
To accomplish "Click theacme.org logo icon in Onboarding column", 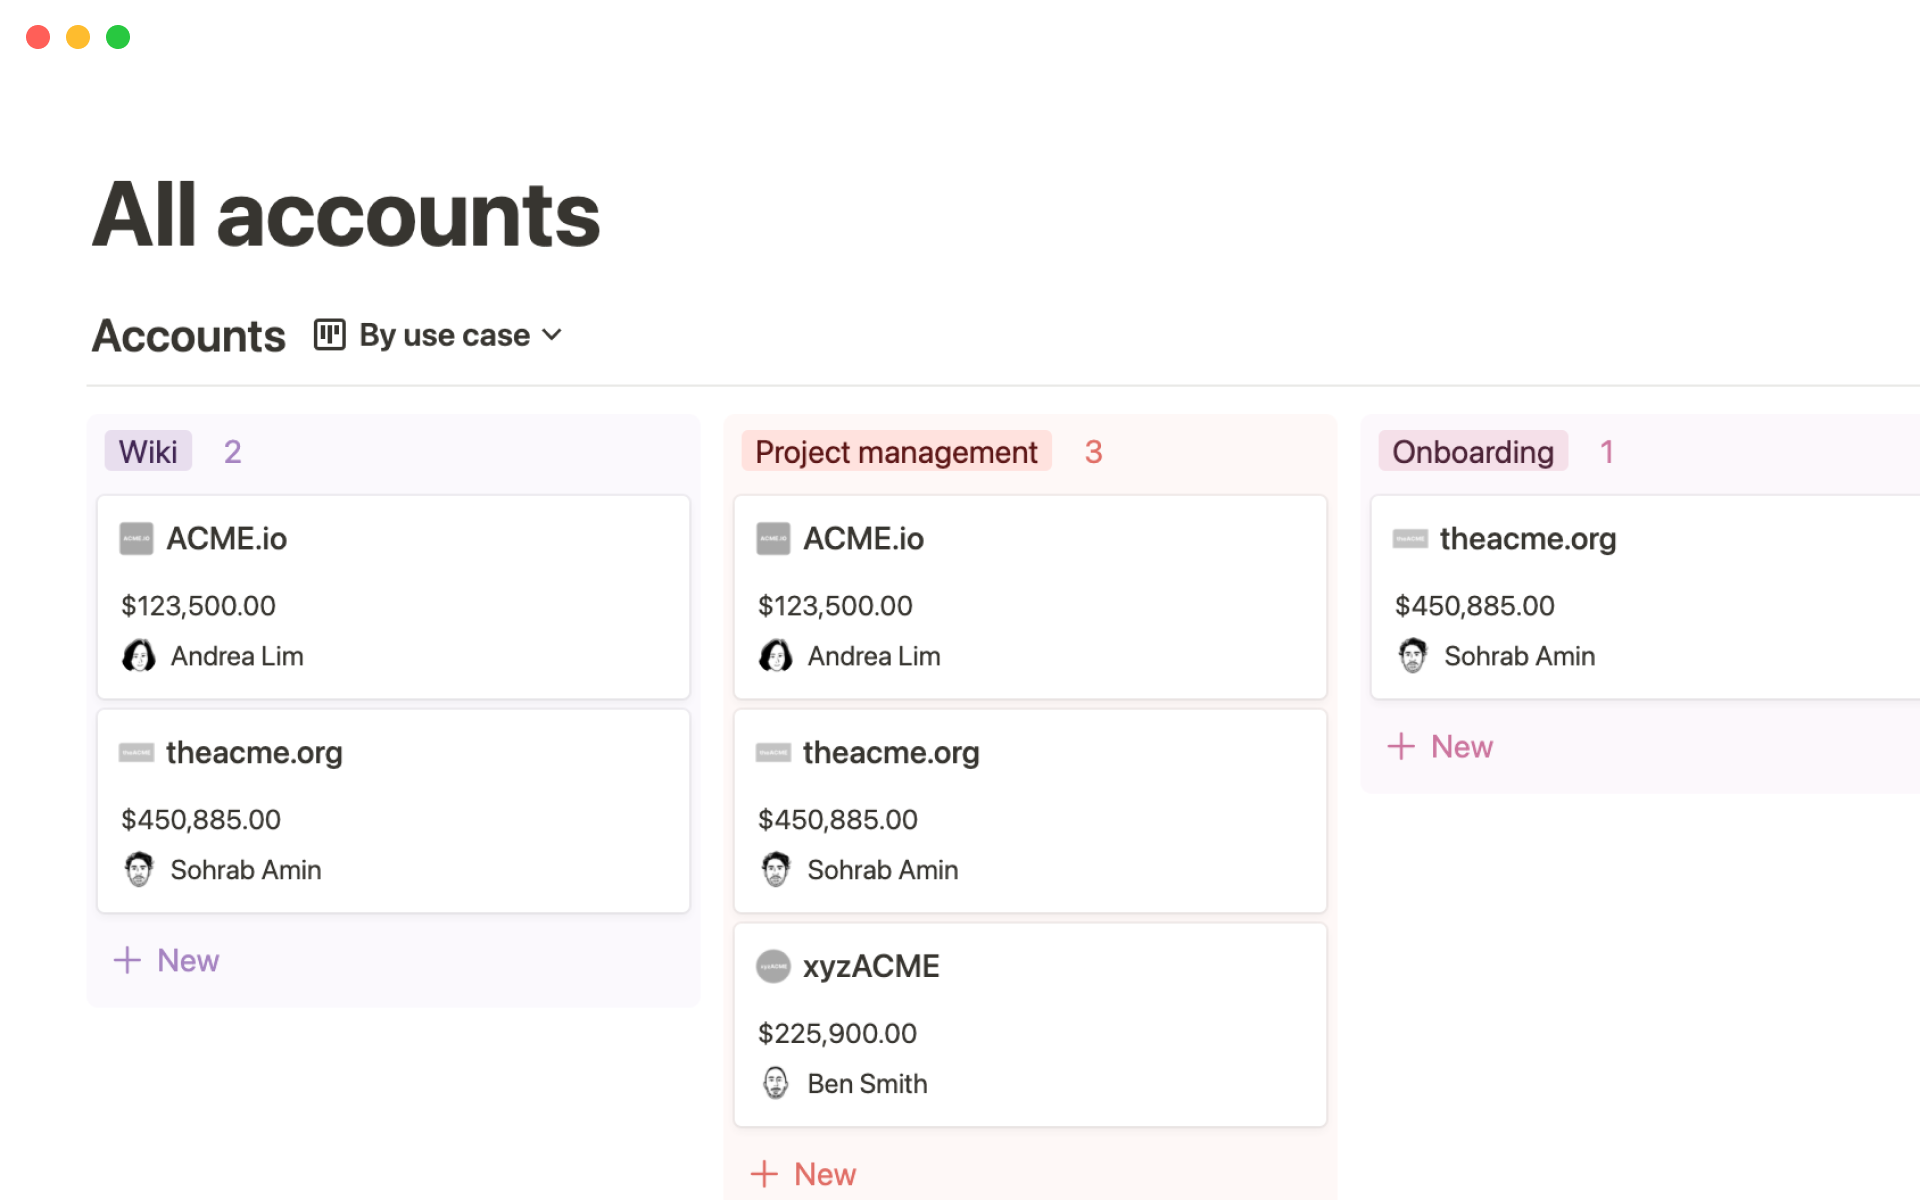I will 1410,539.
